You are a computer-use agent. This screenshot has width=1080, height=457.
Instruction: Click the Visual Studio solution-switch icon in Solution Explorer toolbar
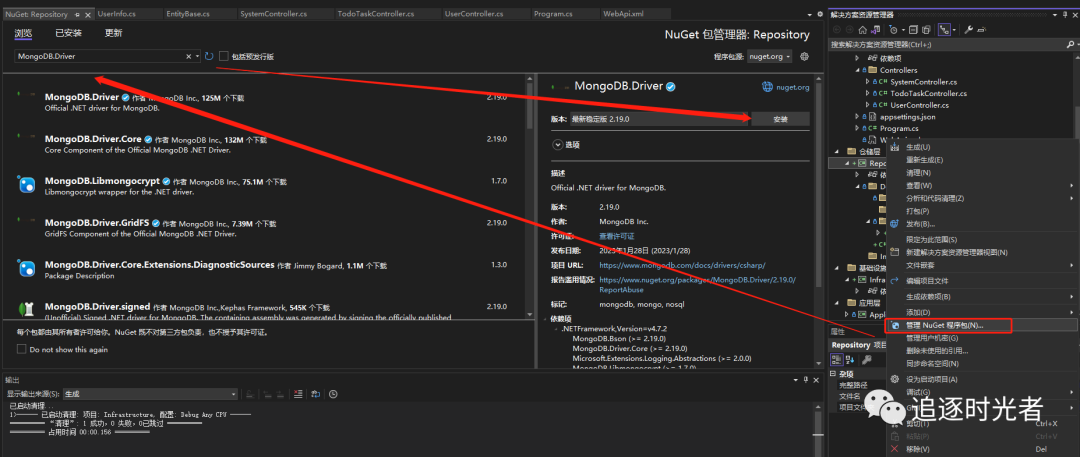coord(876,30)
